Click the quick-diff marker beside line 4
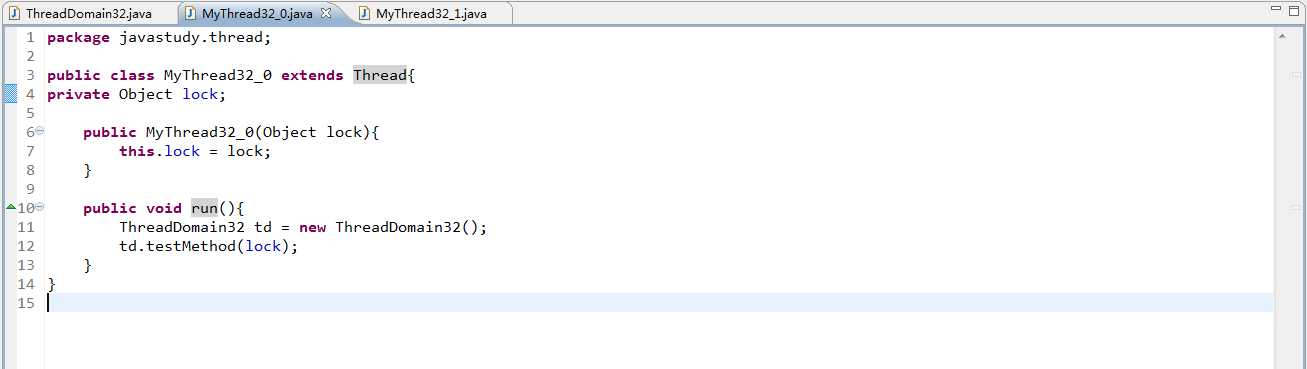This screenshot has height=369, width=1307. pyautogui.click(x=10, y=94)
